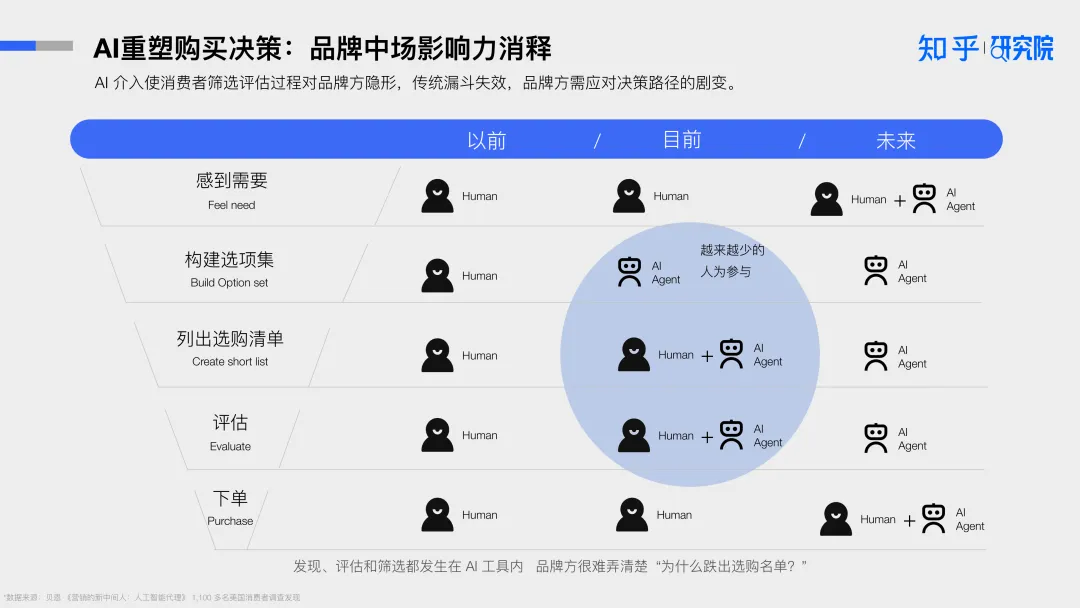Select the 以前 column header

pos(487,140)
